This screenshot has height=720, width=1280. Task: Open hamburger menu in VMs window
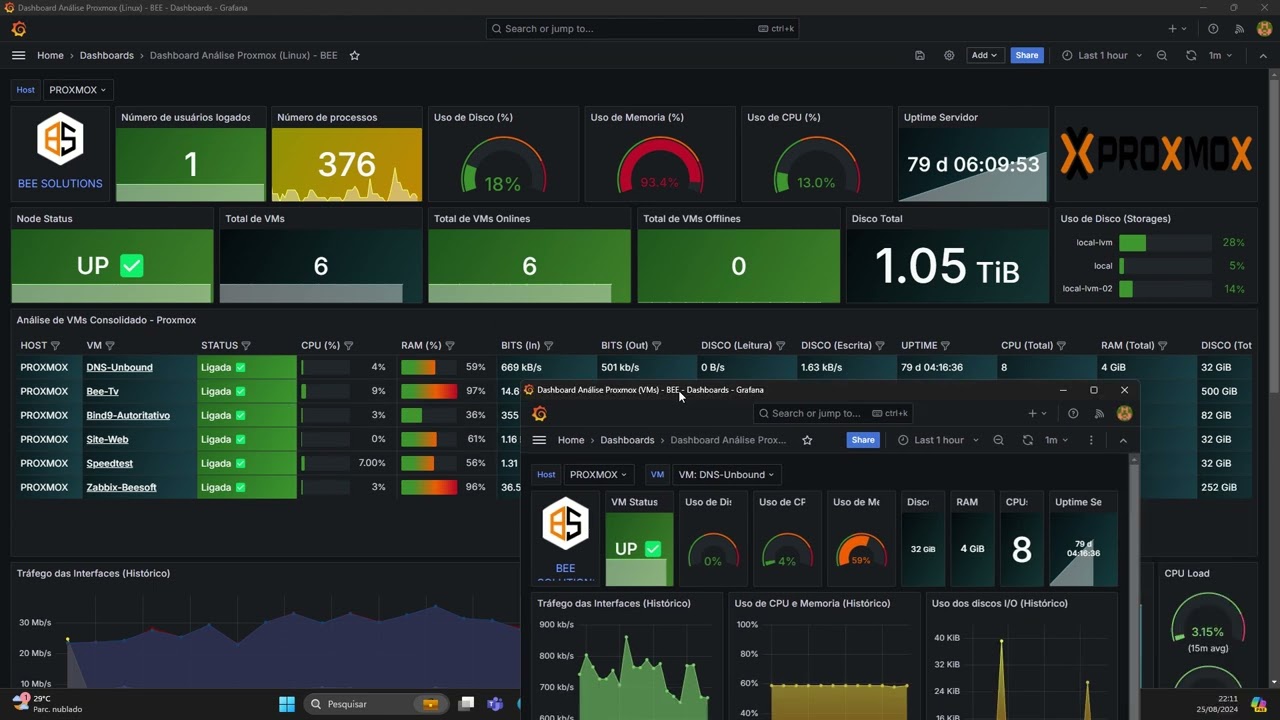[x=540, y=440]
